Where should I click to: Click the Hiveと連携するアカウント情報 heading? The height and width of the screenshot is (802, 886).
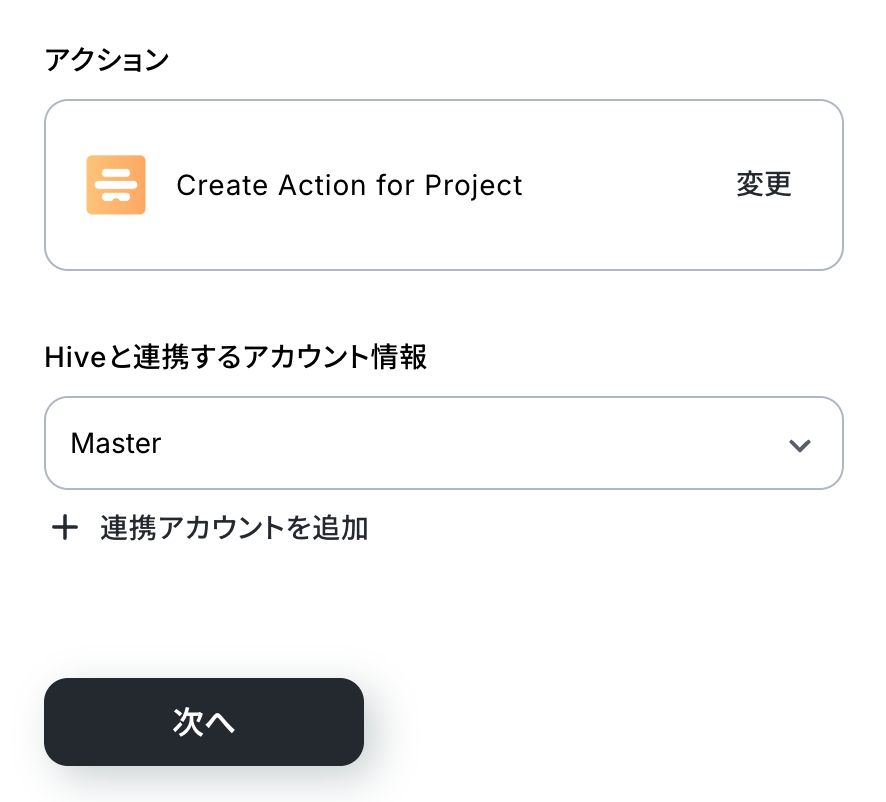click(x=236, y=358)
